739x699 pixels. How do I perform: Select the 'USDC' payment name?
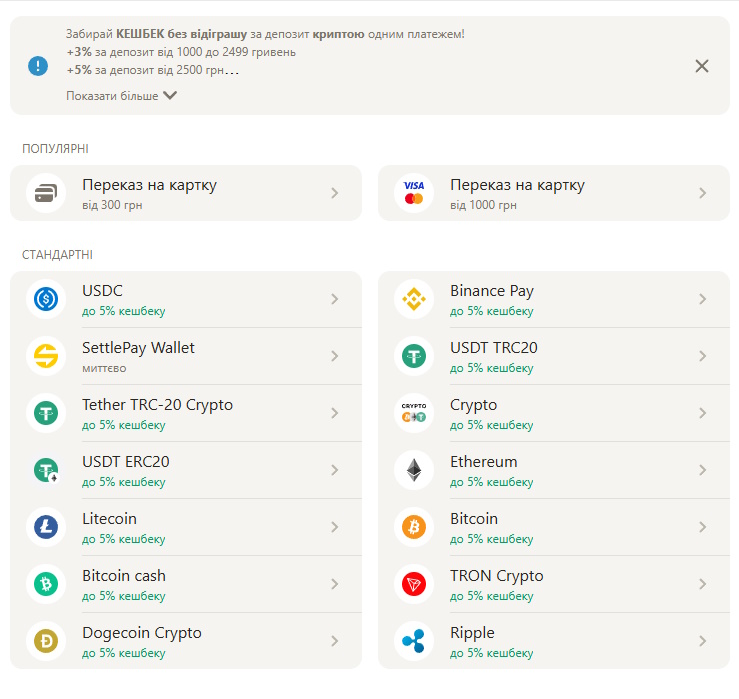click(102, 291)
